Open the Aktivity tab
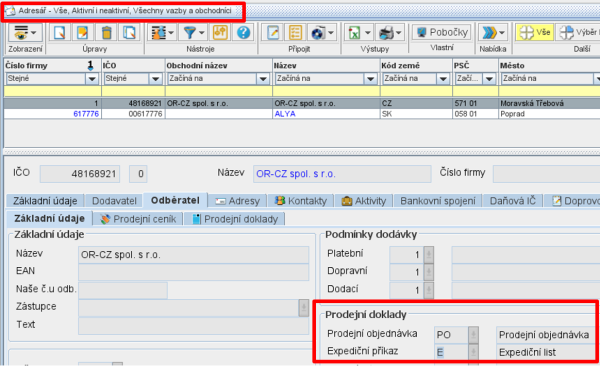 364,201
